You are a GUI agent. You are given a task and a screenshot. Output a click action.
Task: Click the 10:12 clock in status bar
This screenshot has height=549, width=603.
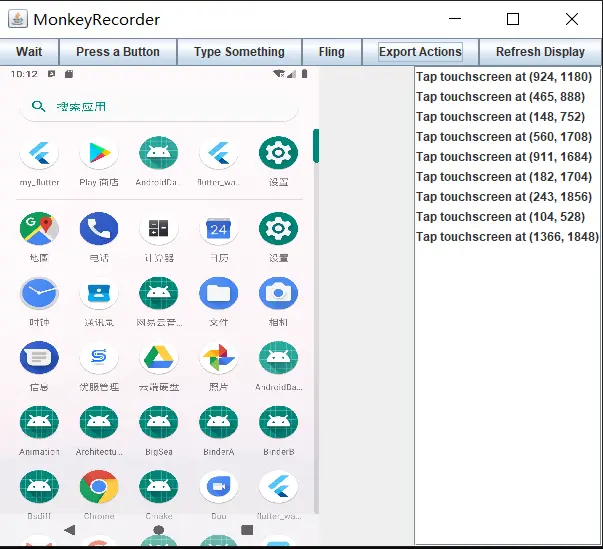(24, 74)
